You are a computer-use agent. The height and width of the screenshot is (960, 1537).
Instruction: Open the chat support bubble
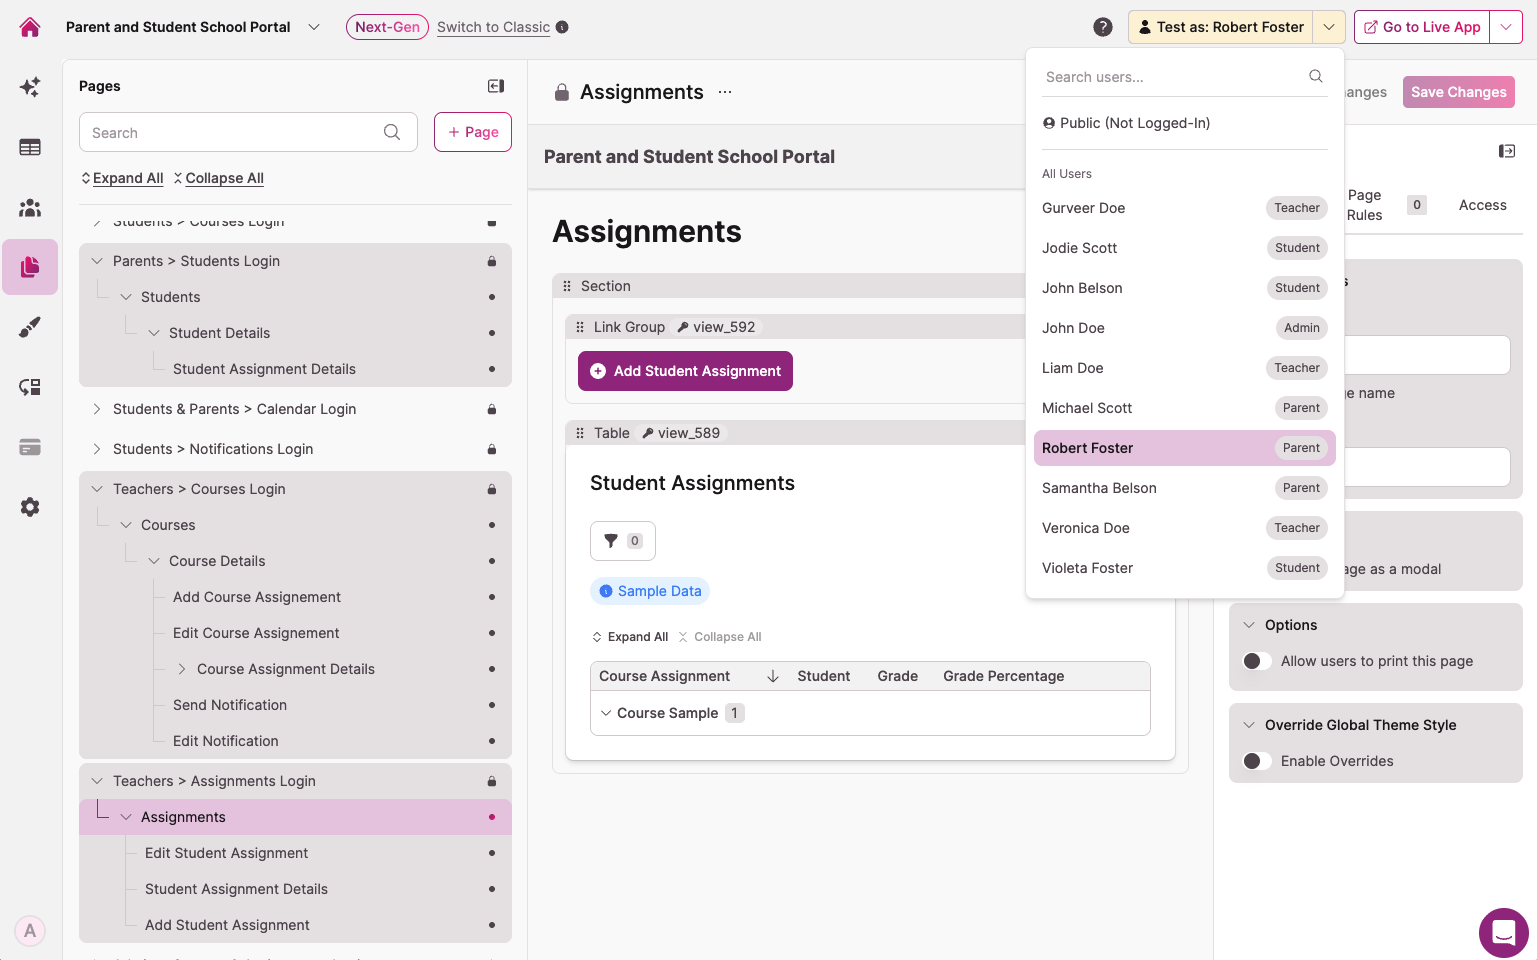tap(1503, 932)
